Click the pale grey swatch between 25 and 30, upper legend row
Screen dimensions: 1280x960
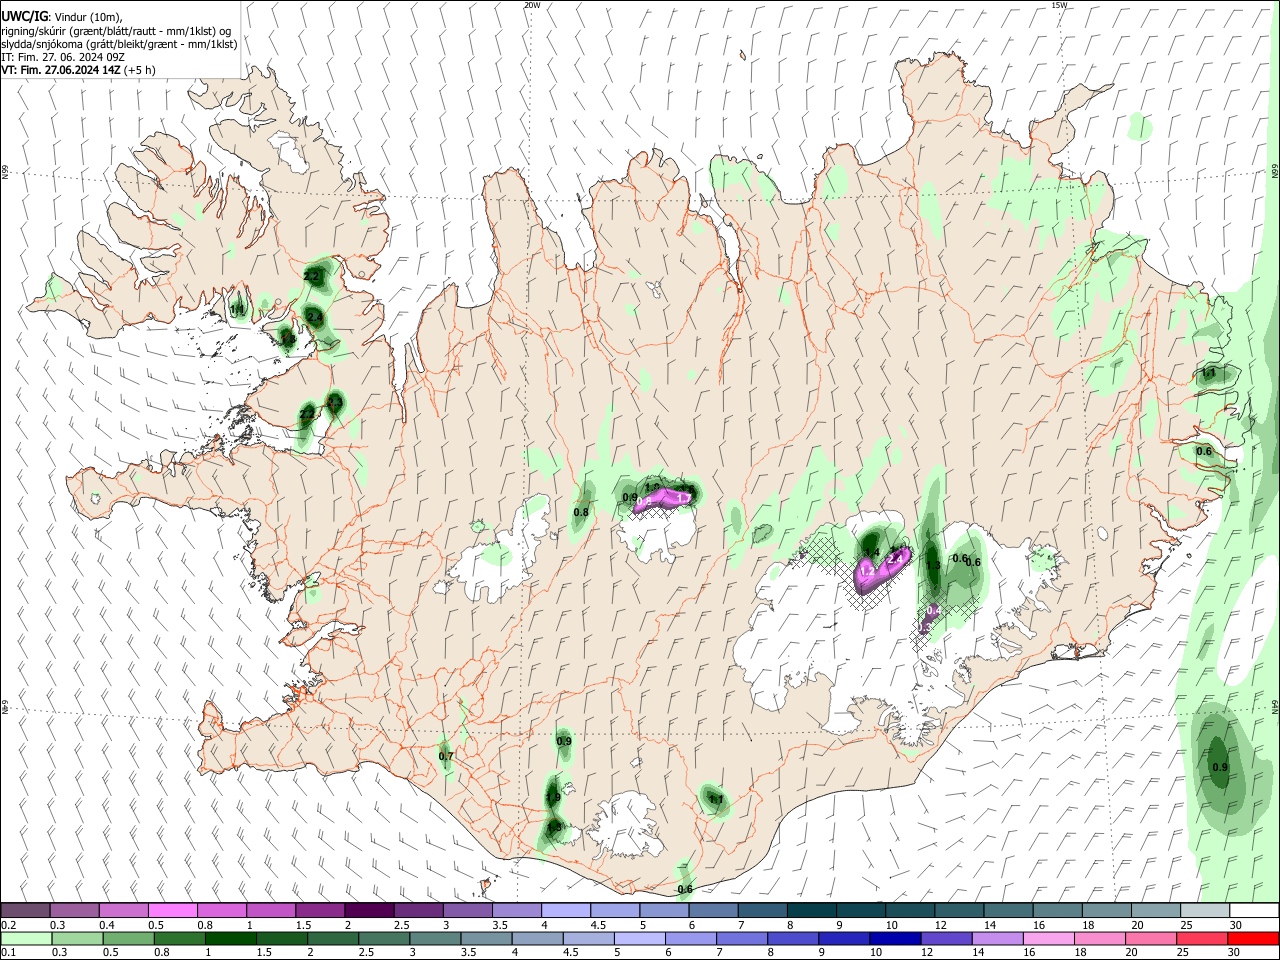pyautogui.click(x=1205, y=910)
